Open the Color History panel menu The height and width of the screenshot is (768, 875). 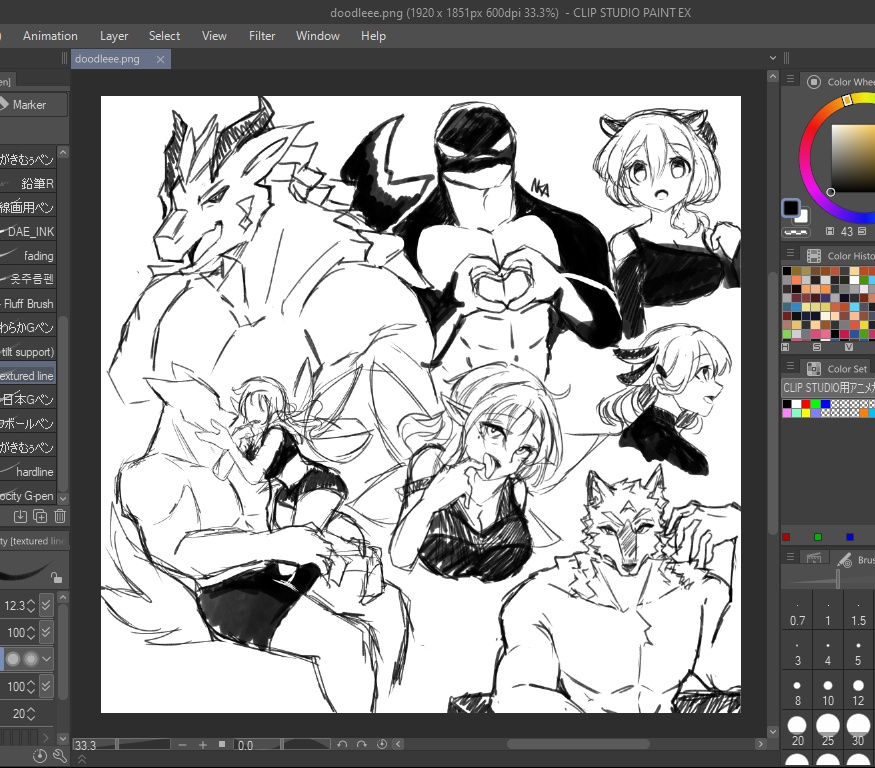point(791,253)
